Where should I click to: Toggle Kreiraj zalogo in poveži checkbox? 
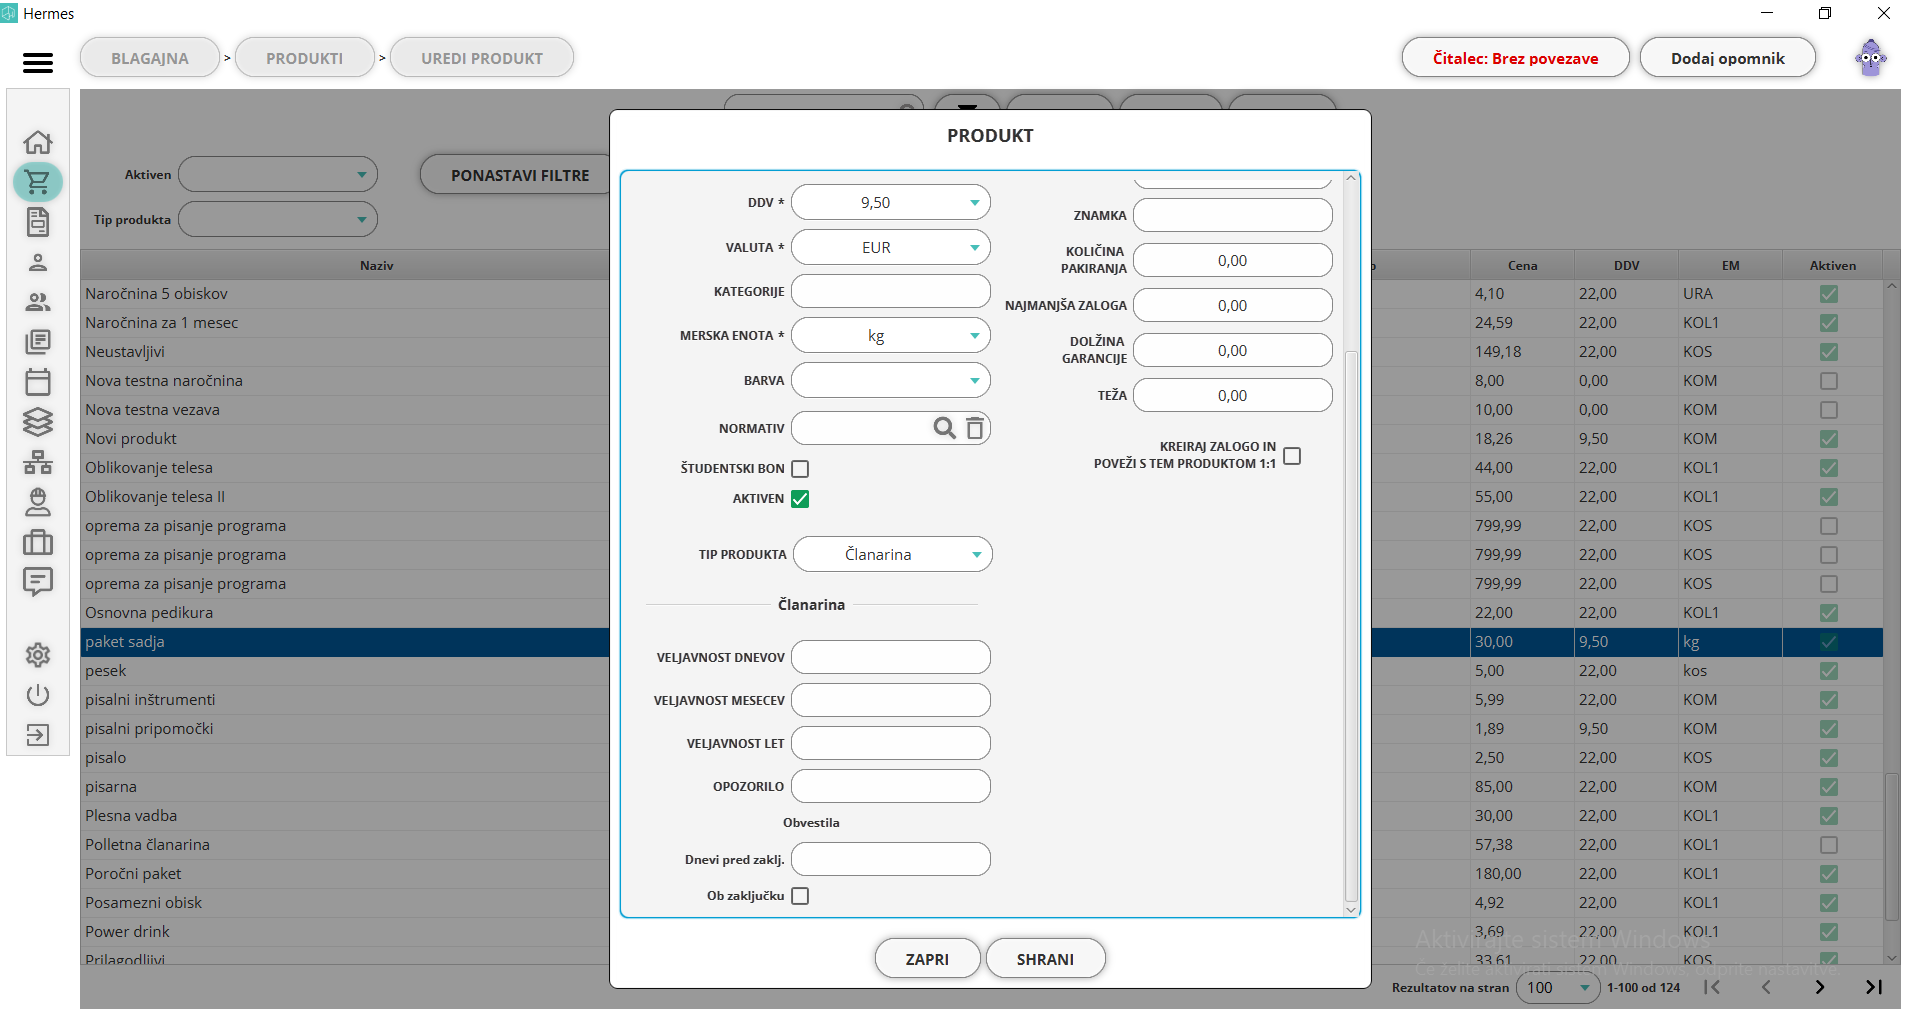[x=1292, y=456]
